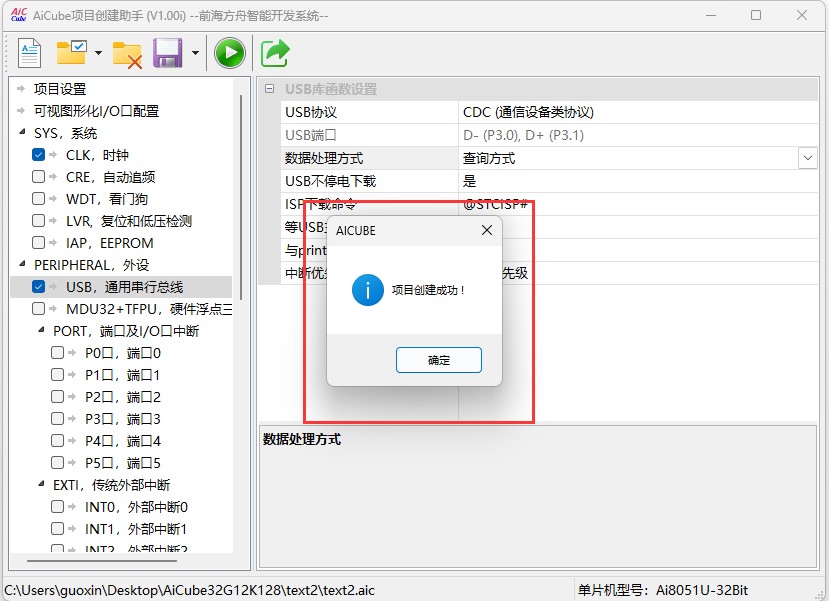Select 项目设置 in the tree
This screenshot has height=601, width=829.
[x=60, y=89]
